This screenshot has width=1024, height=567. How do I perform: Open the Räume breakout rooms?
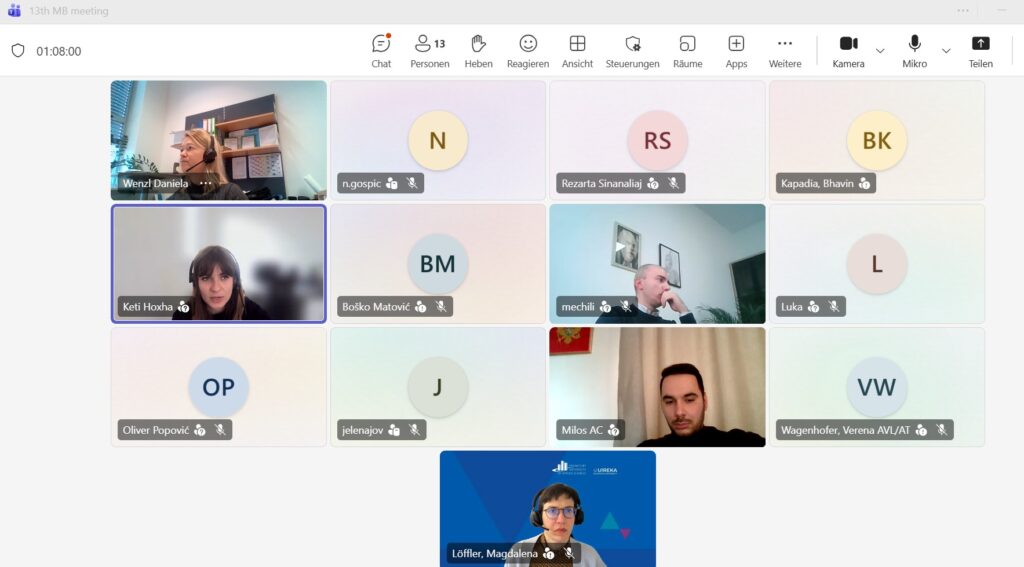coord(687,50)
